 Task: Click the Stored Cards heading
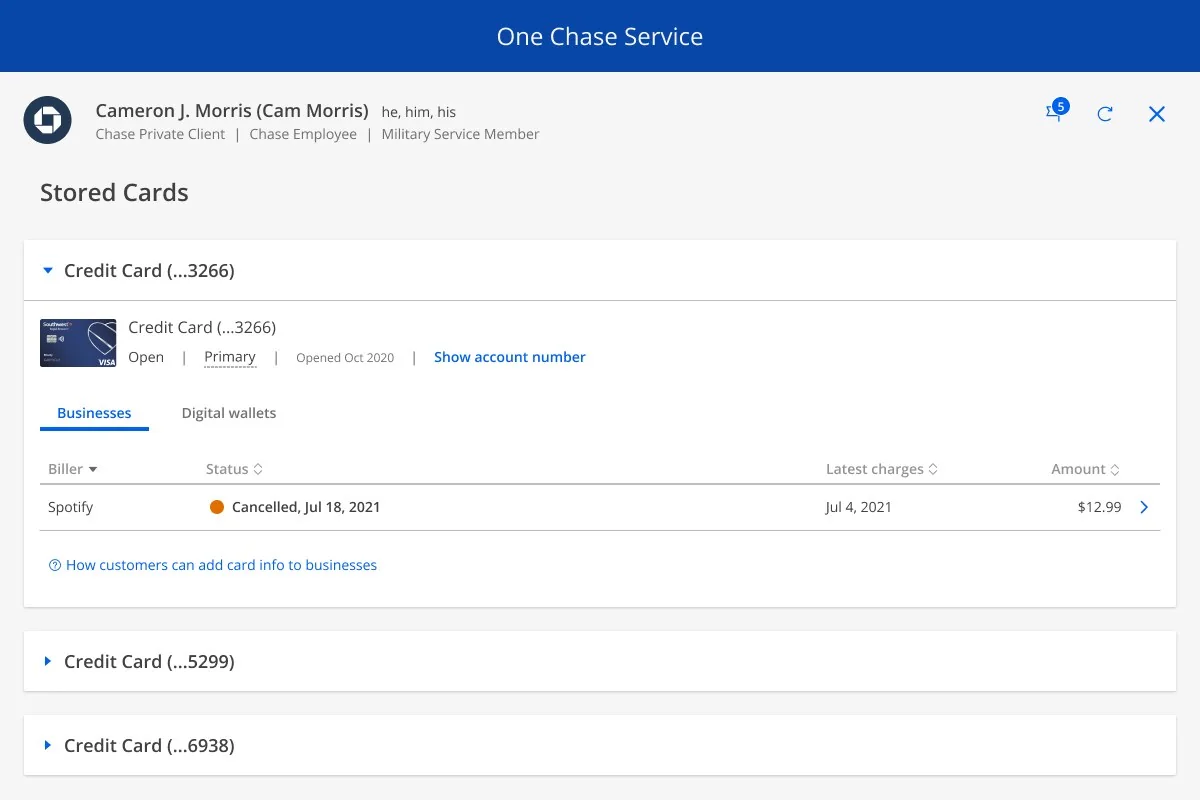click(x=114, y=193)
